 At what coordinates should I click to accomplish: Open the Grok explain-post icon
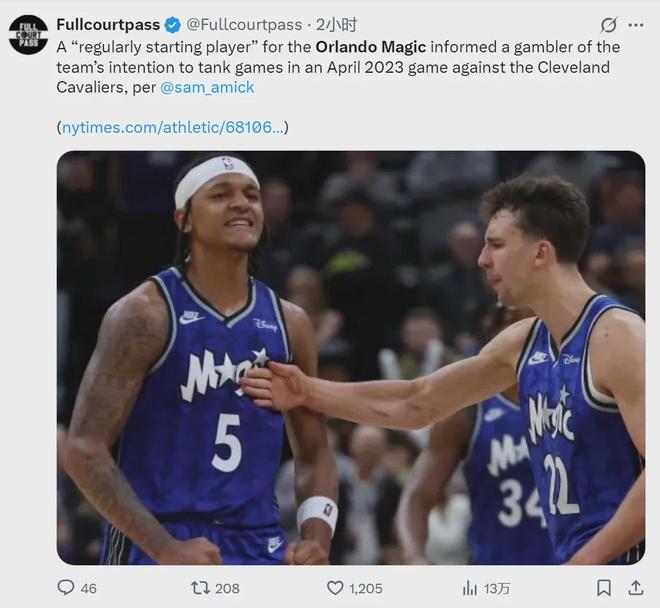click(x=608, y=25)
